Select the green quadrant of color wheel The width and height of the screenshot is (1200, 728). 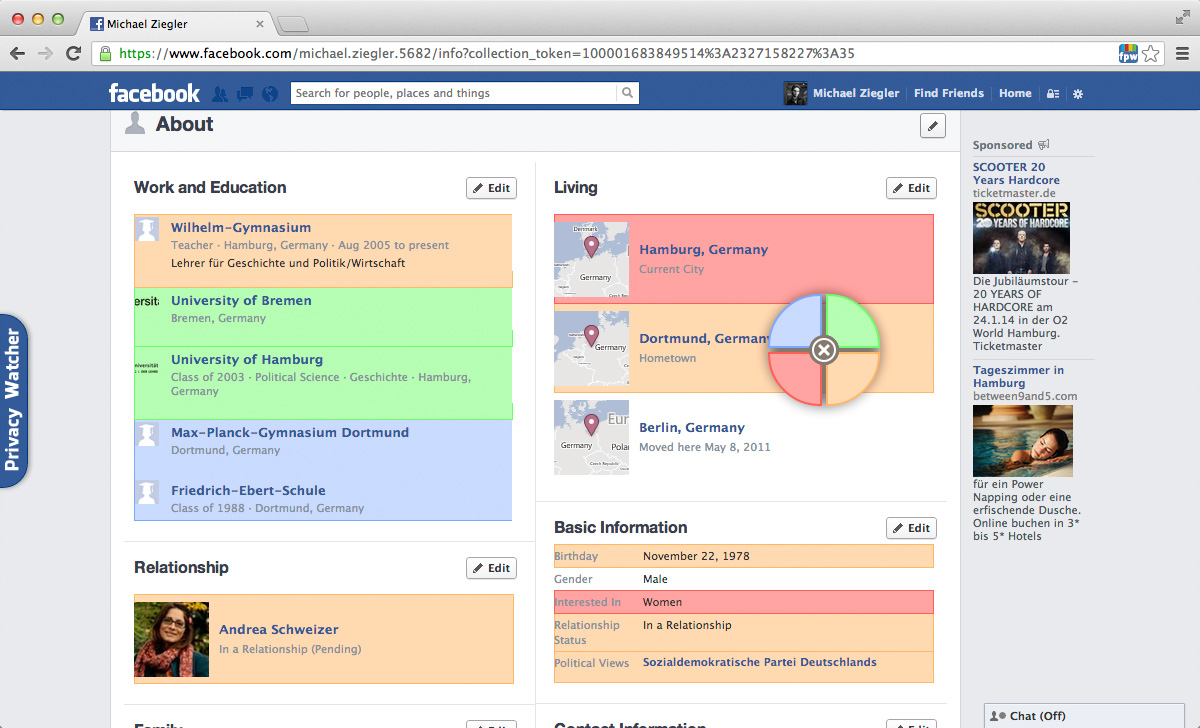click(851, 322)
